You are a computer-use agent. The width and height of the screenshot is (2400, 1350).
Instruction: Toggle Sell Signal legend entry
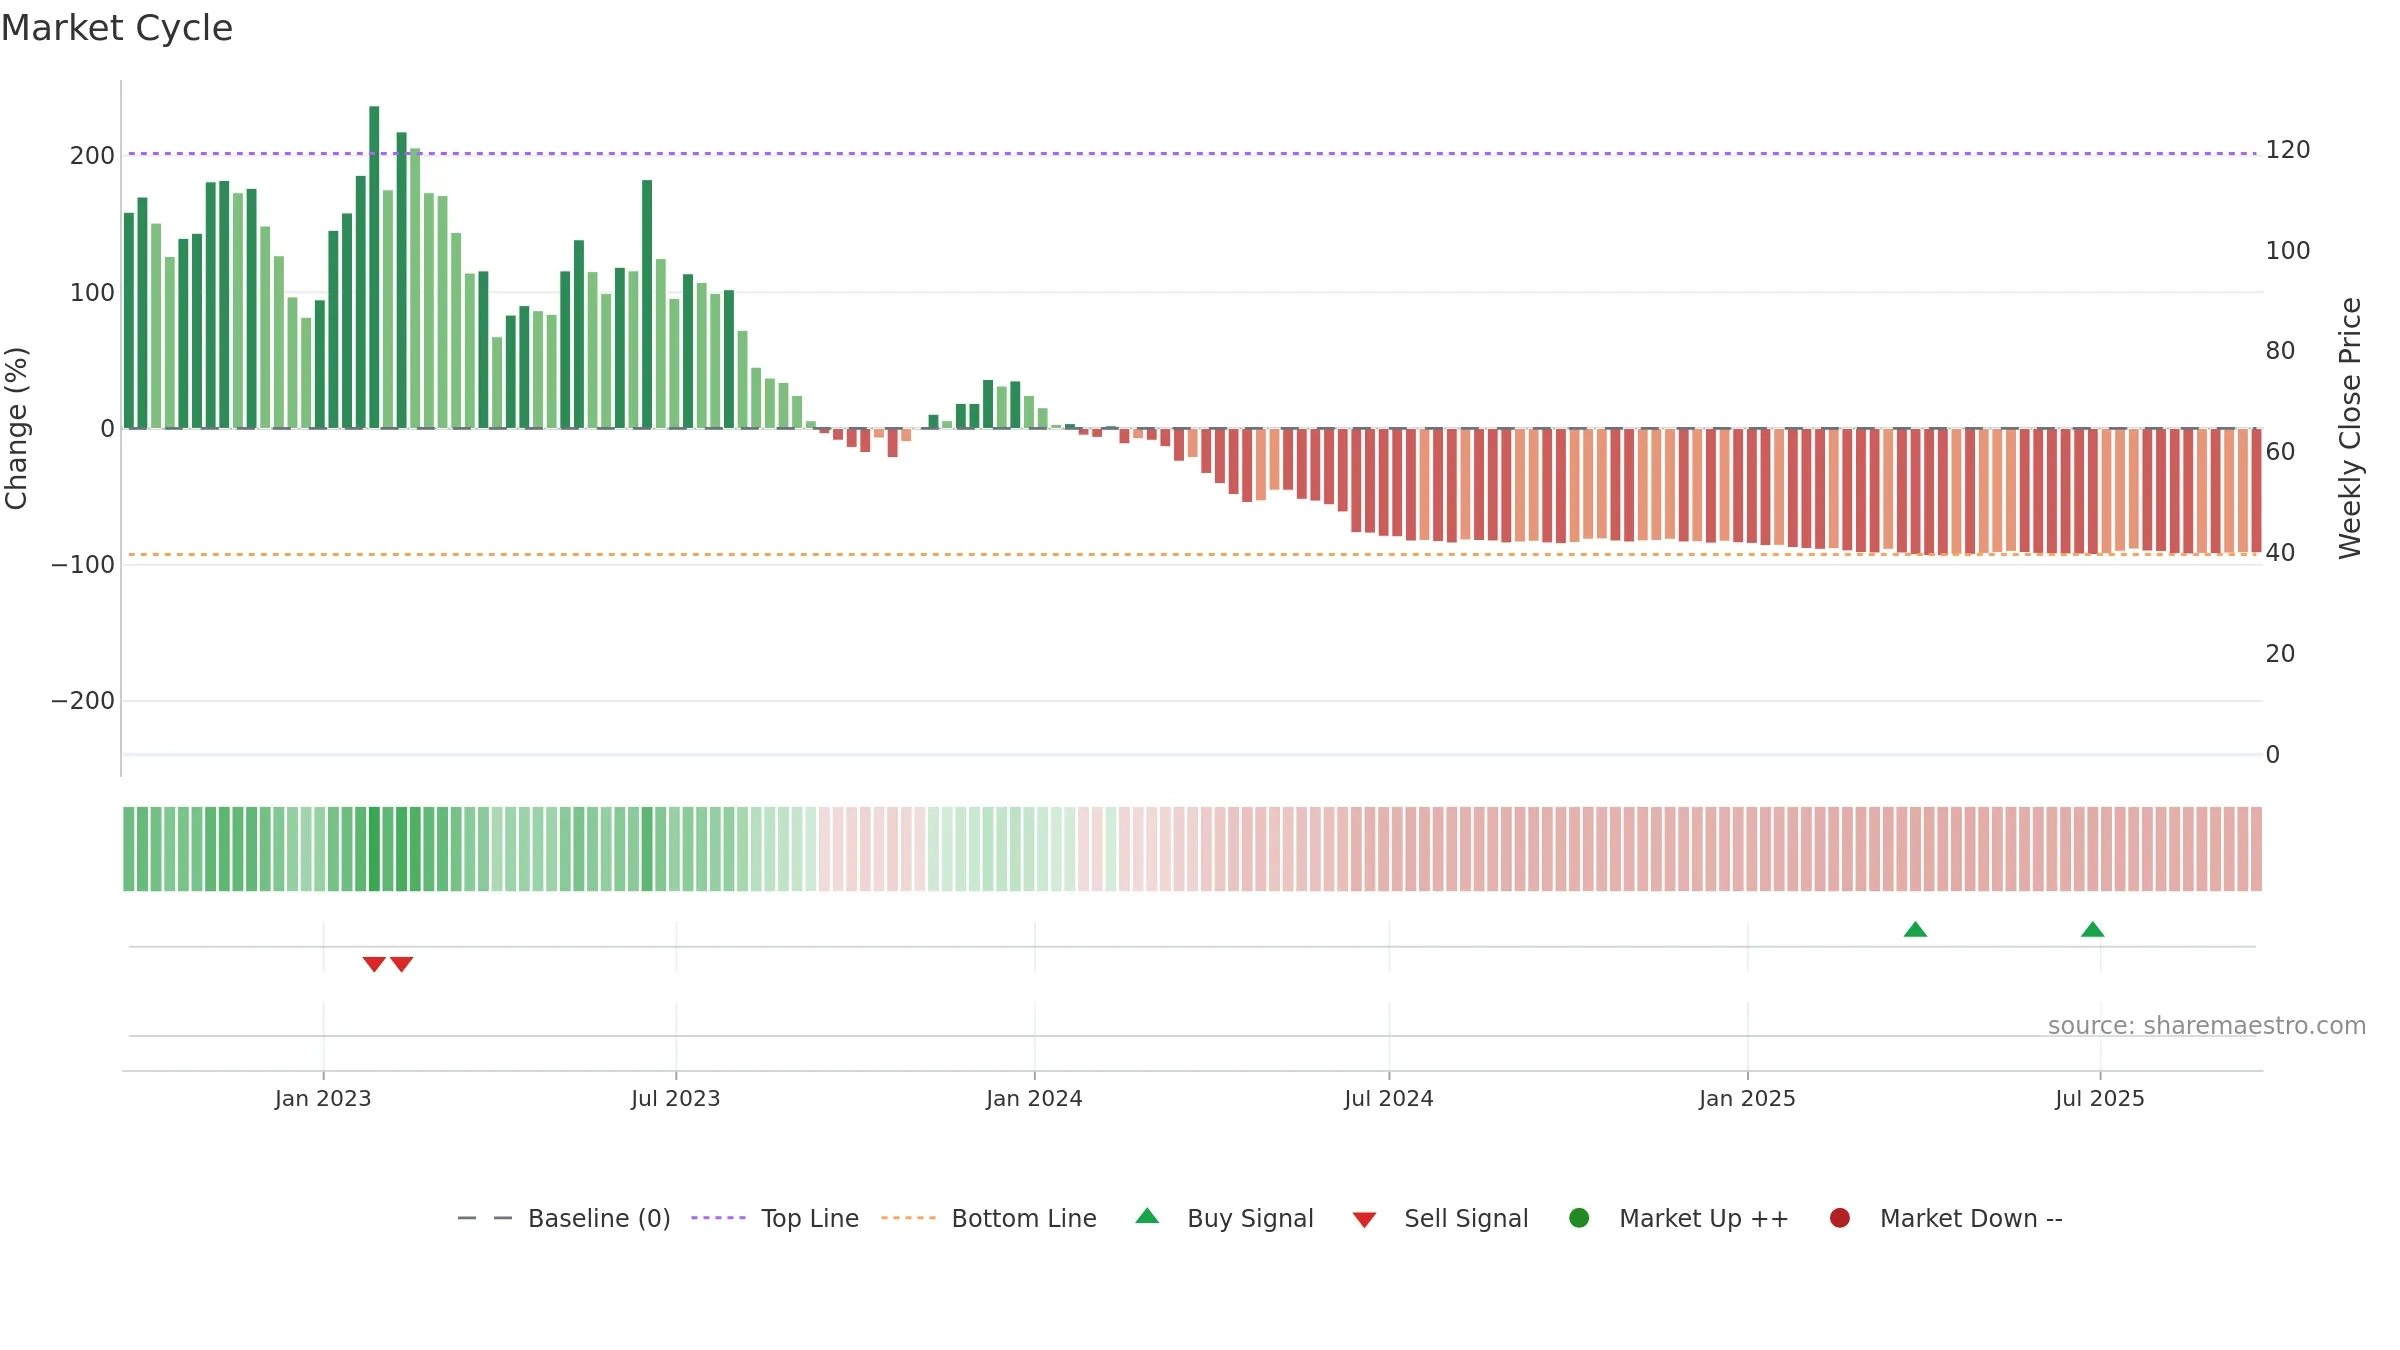[1440, 1218]
